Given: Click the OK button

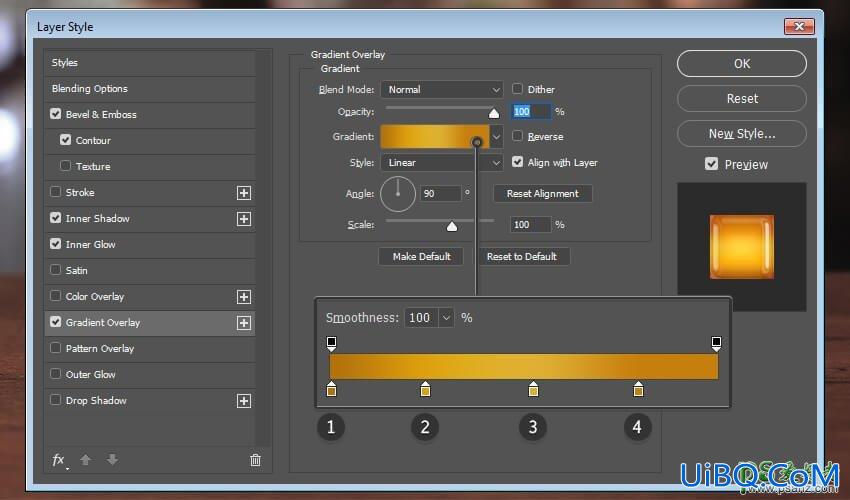Looking at the screenshot, I should click(742, 64).
